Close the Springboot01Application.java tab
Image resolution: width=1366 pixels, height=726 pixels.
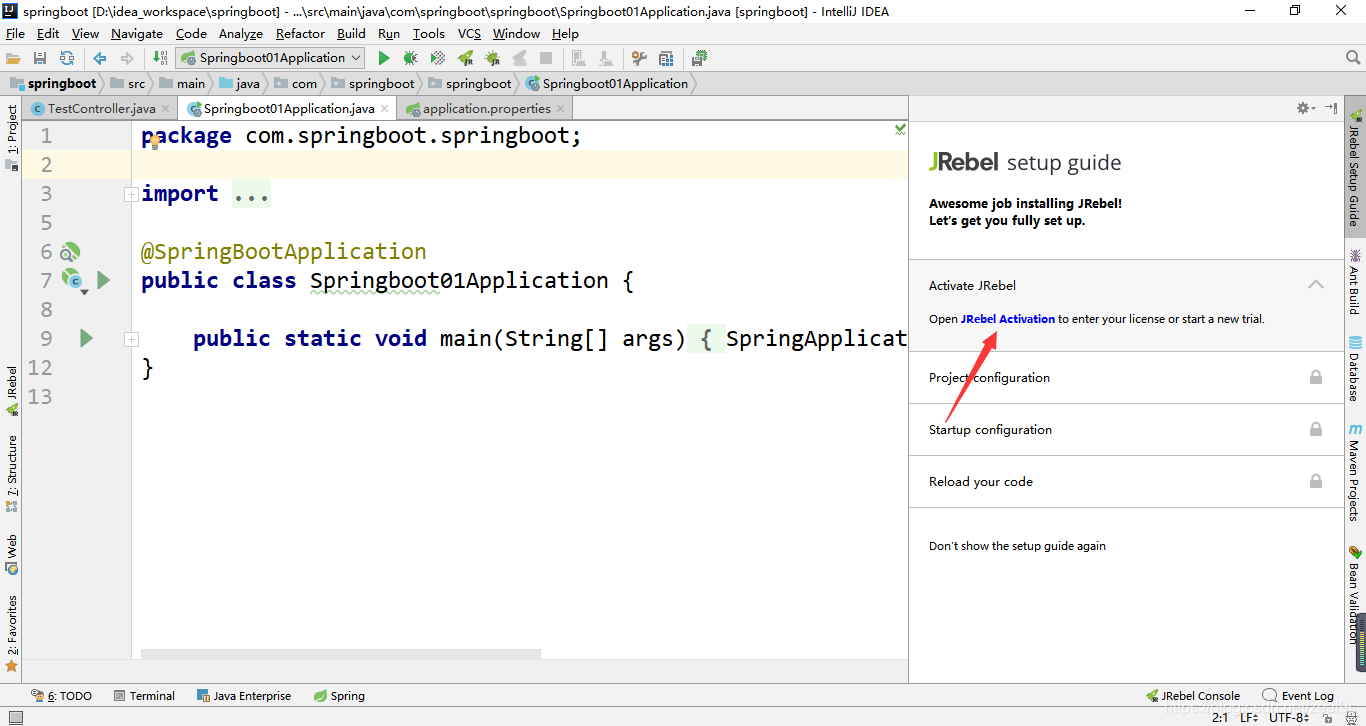[385, 108]
